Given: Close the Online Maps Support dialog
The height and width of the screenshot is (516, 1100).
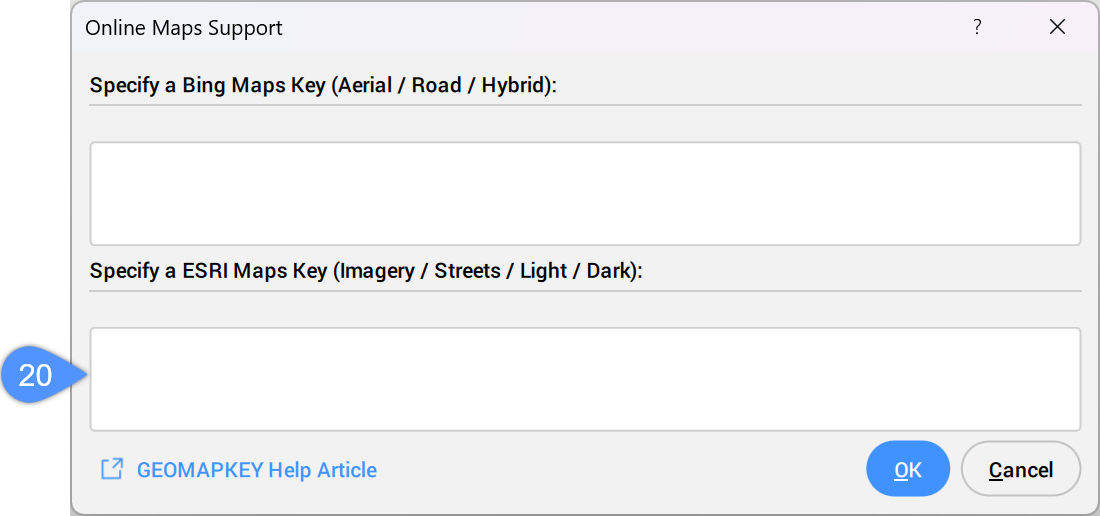Looking at the screenshot, I should pyautogui.click(x=1057, y=27).
